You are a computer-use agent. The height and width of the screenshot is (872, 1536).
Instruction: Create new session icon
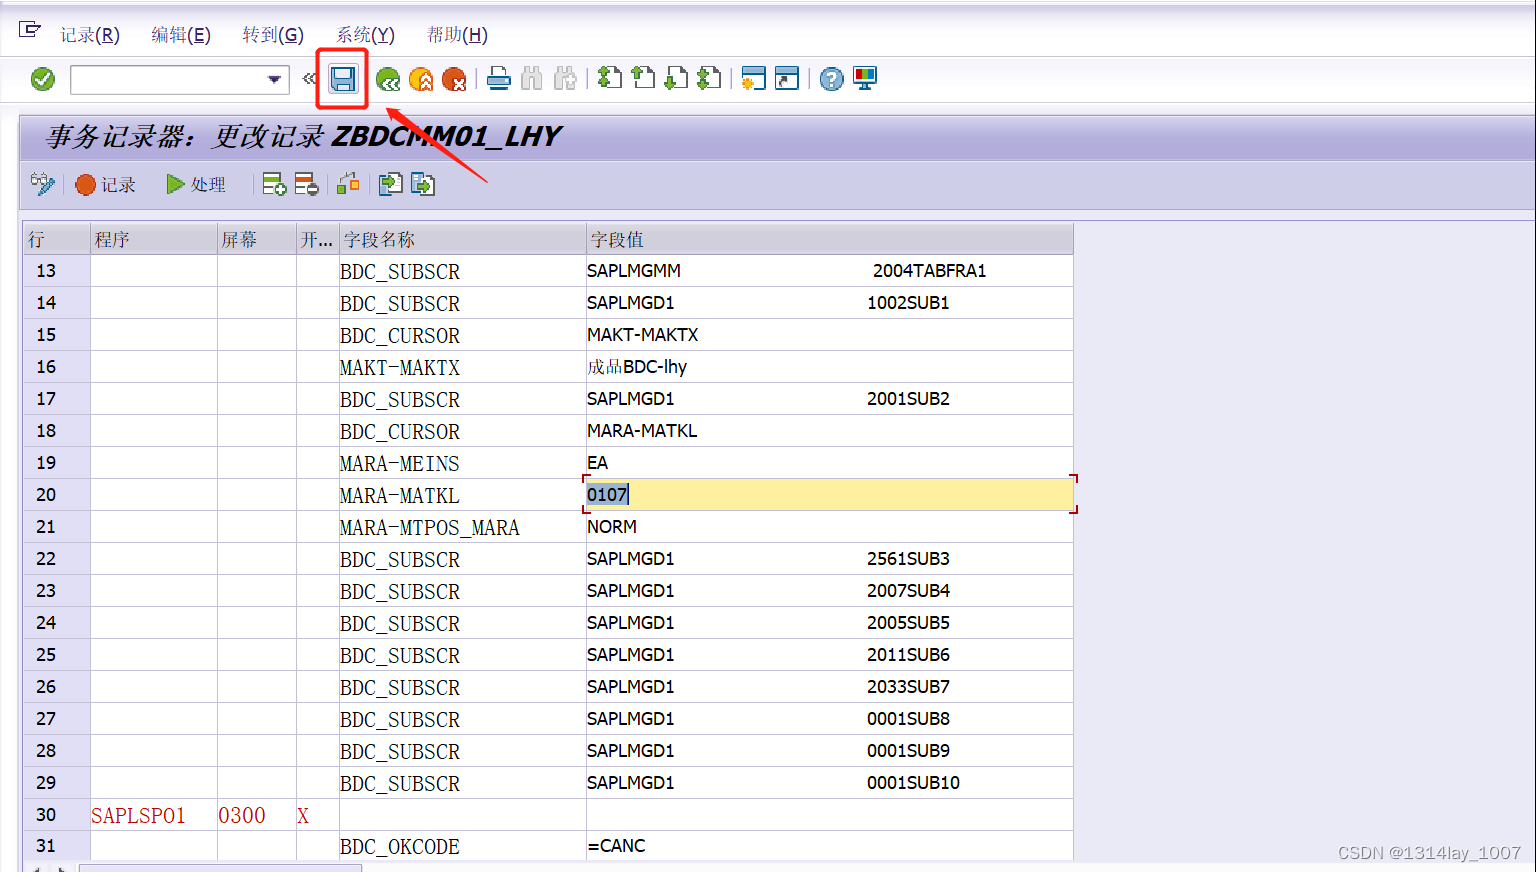click(x=754, y=78)
